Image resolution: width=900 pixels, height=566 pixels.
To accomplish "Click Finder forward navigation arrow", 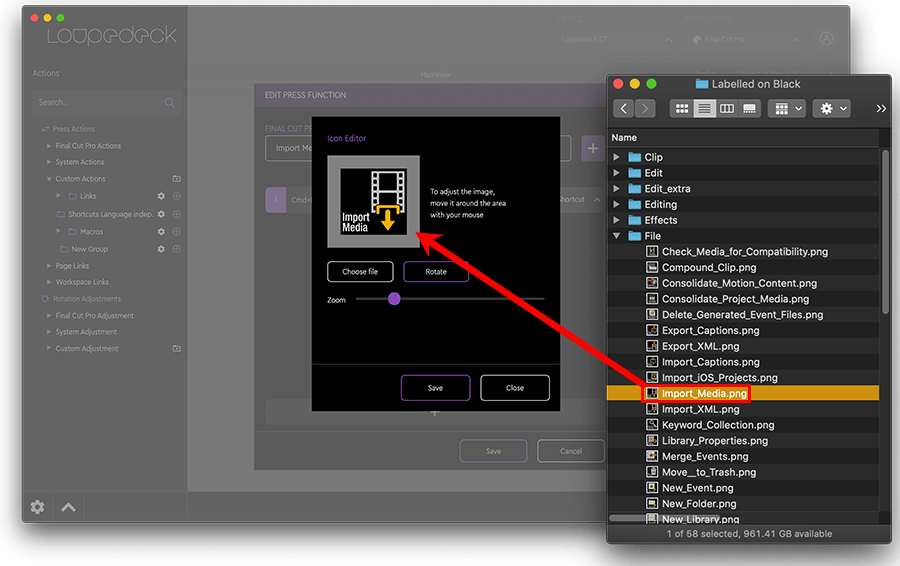I will (x=645, y=108).
